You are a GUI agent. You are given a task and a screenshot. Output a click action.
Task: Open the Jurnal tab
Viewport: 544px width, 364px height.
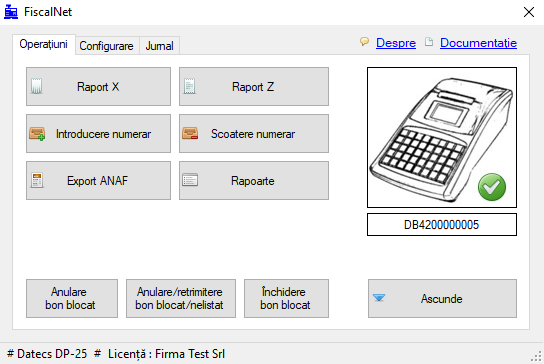pos(160,46)
